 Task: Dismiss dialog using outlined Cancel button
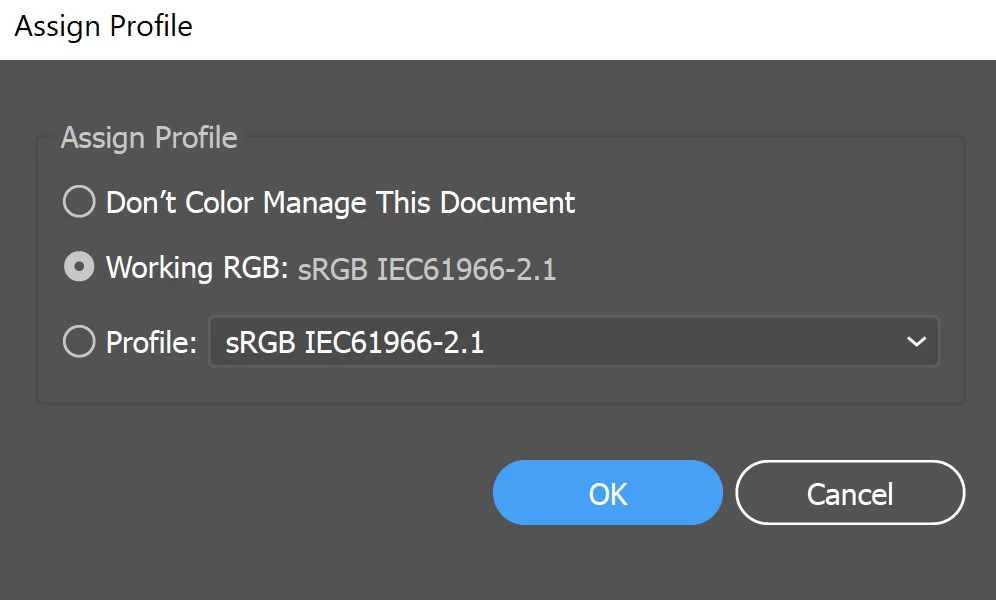tap(850, 493)
